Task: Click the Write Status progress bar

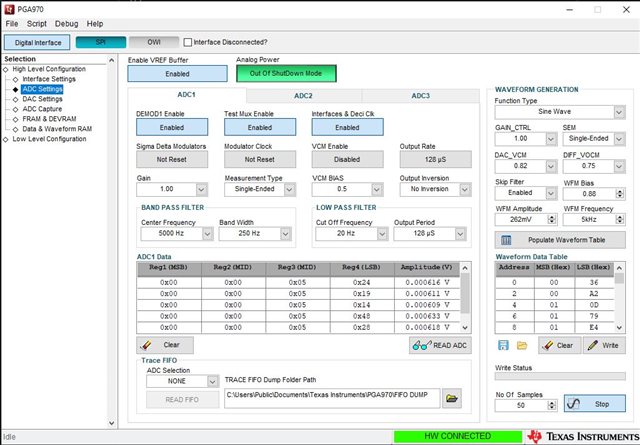Action: point(560,376)
